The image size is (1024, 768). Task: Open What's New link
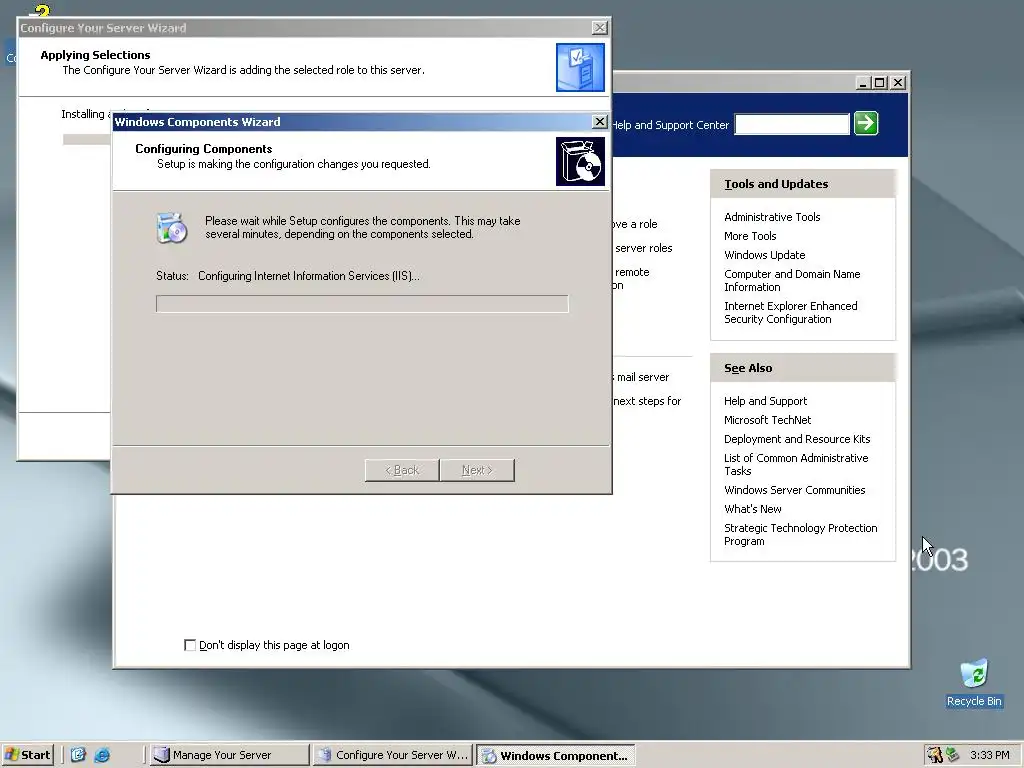752,509
